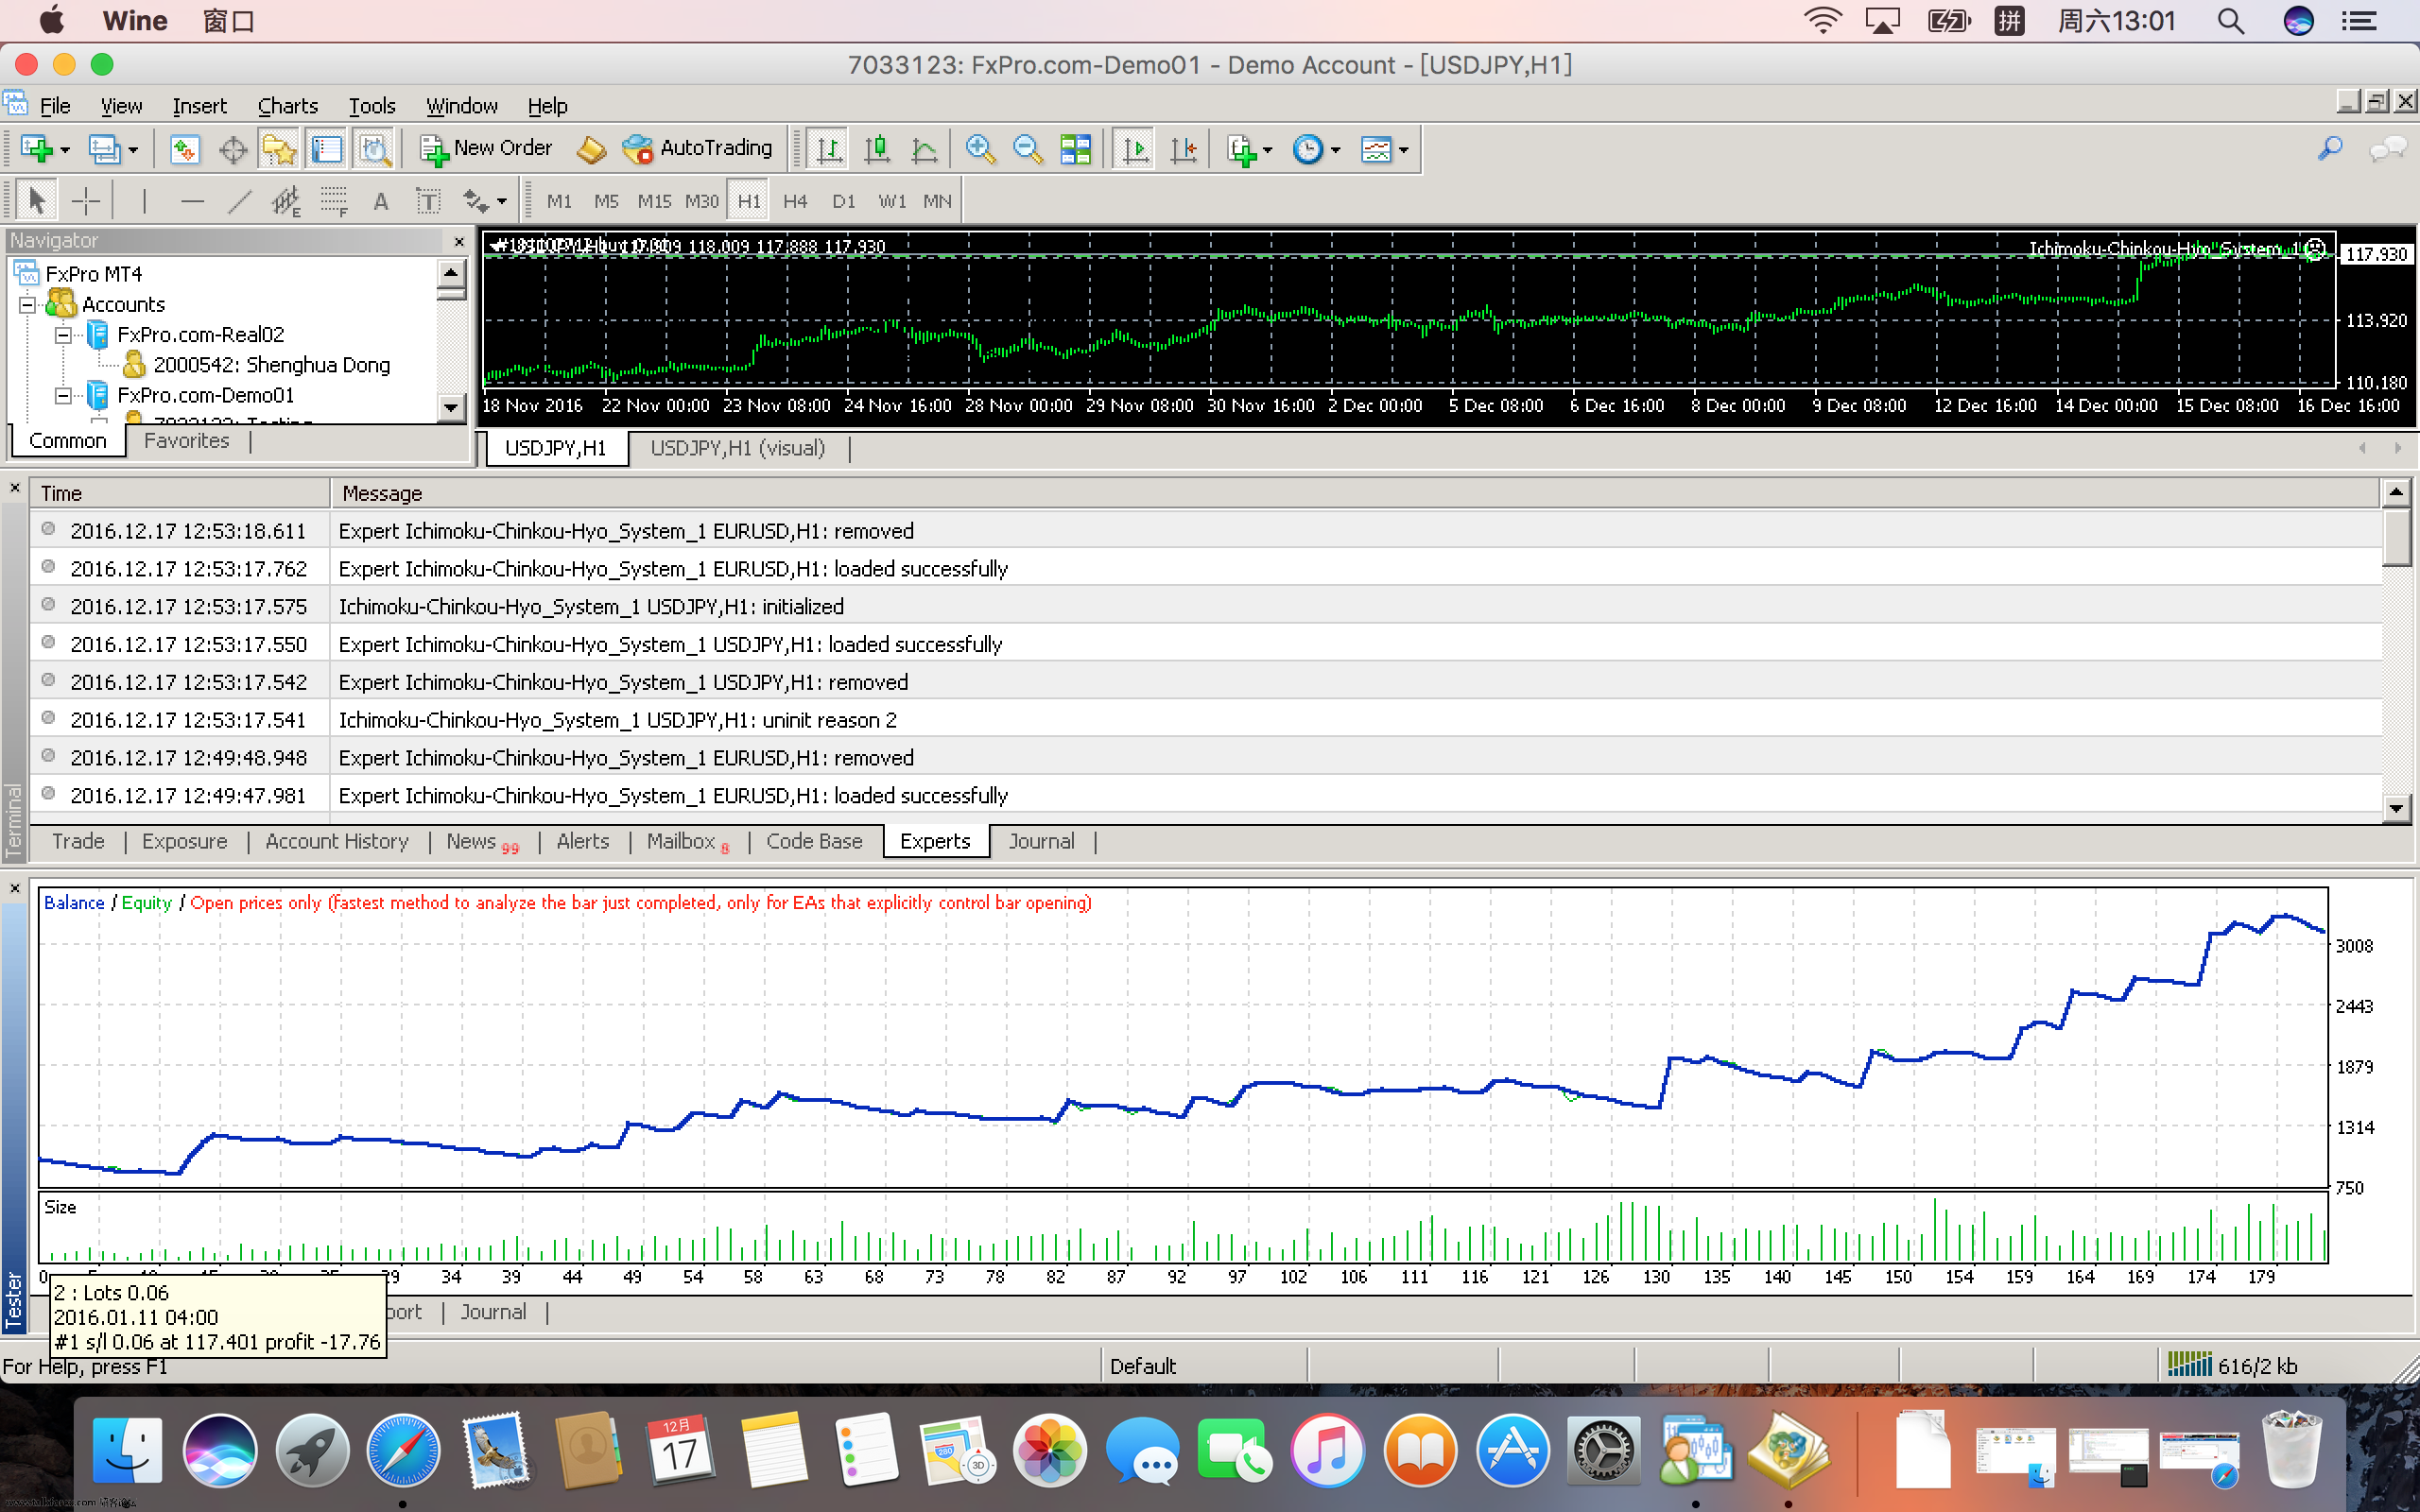
Task: Switch to Bar Chart mode
Action: point(828,150)
